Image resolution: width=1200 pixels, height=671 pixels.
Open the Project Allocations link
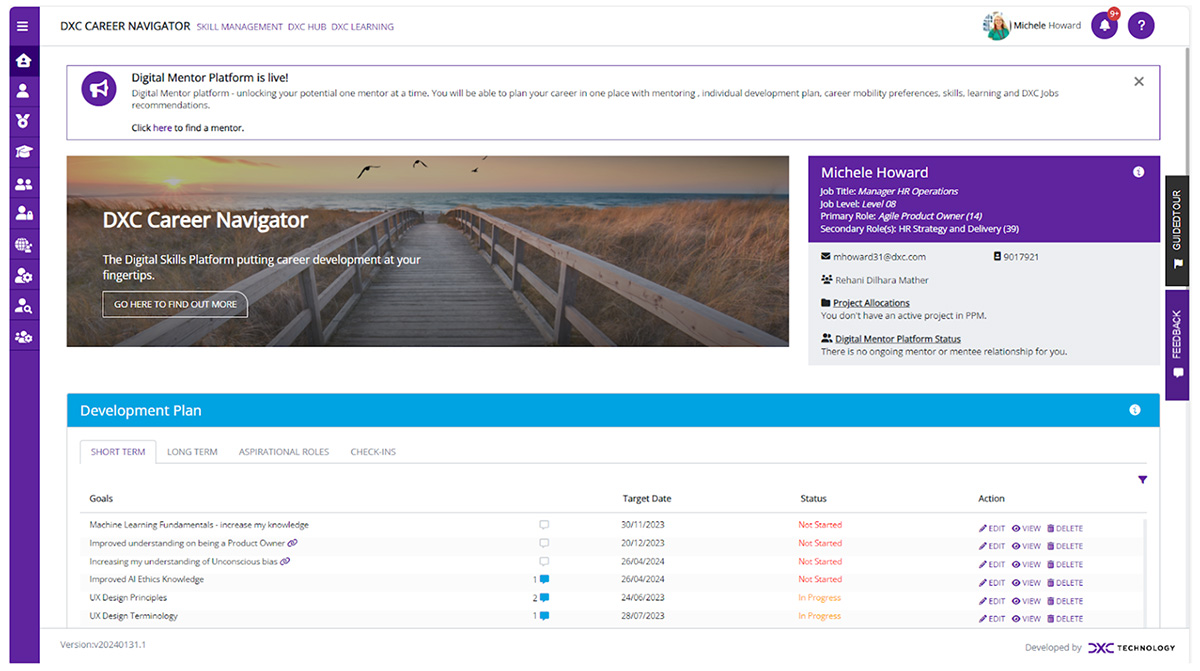[x=871, y=303]
